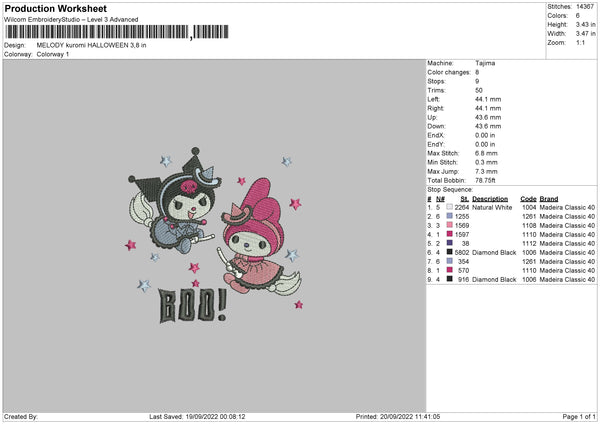
Task: Click the Stitches count 14367
Action: tap(585, 7)
